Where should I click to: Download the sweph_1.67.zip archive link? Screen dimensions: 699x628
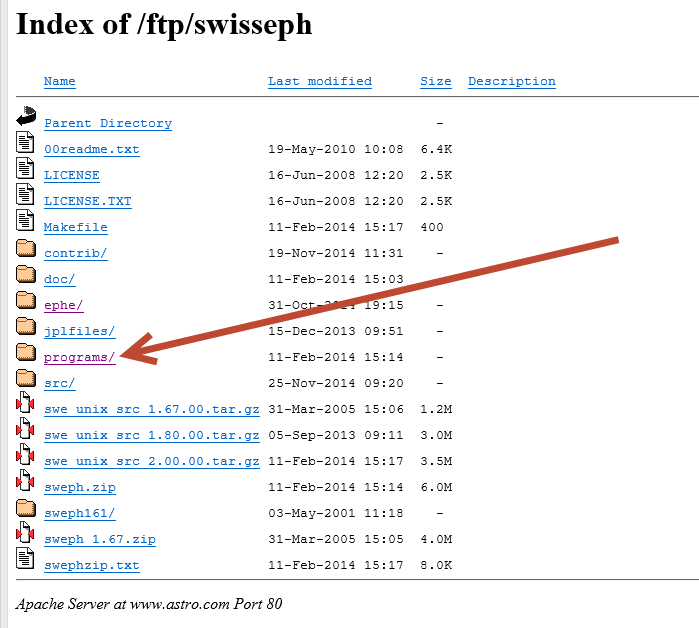tap(99, 540)
